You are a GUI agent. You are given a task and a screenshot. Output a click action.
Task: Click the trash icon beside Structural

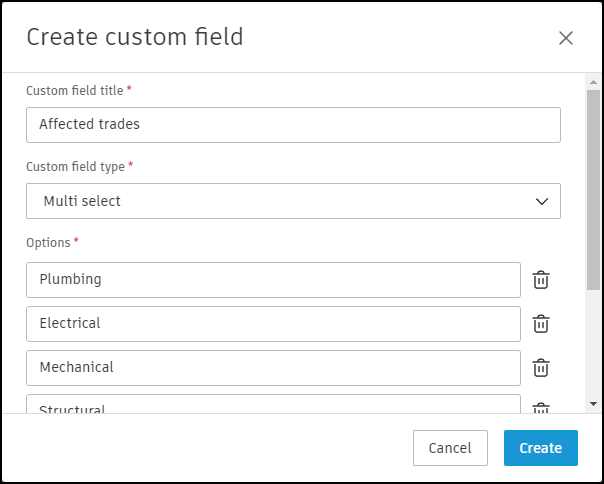pyautogui.click(x=541, y=408)
